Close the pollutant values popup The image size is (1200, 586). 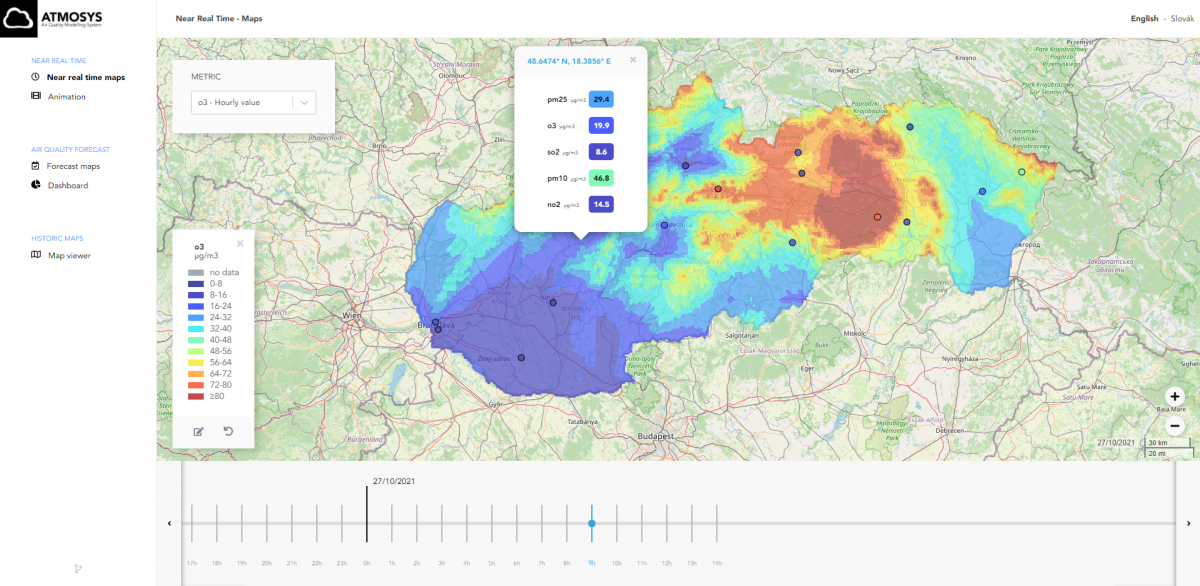click(x=632, y=60)
